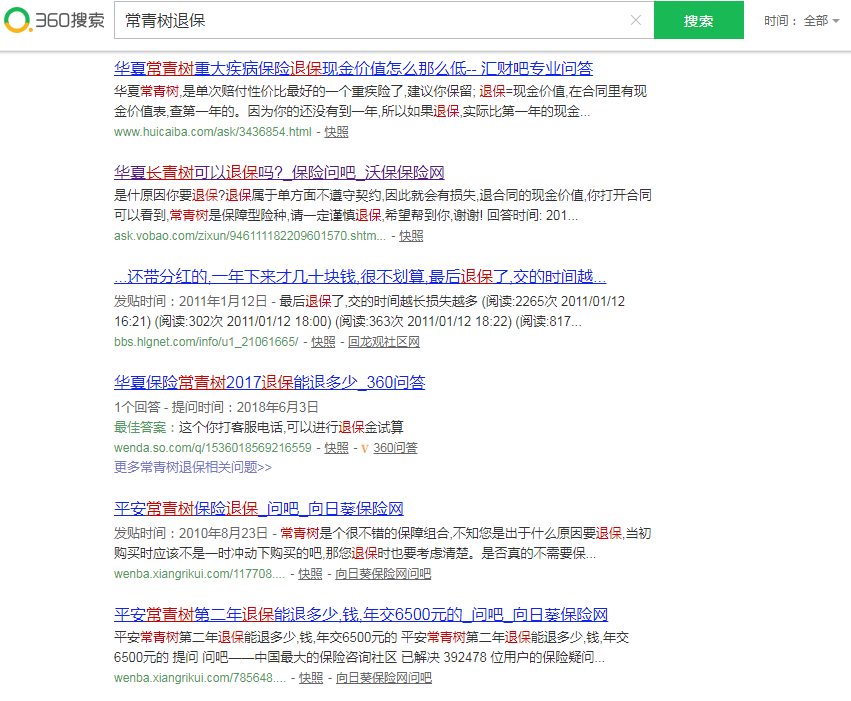Open result 华夏保险常青树2017退保能退多少_360问答
This screenshot has width=851, height=701.
click(270, 383)
